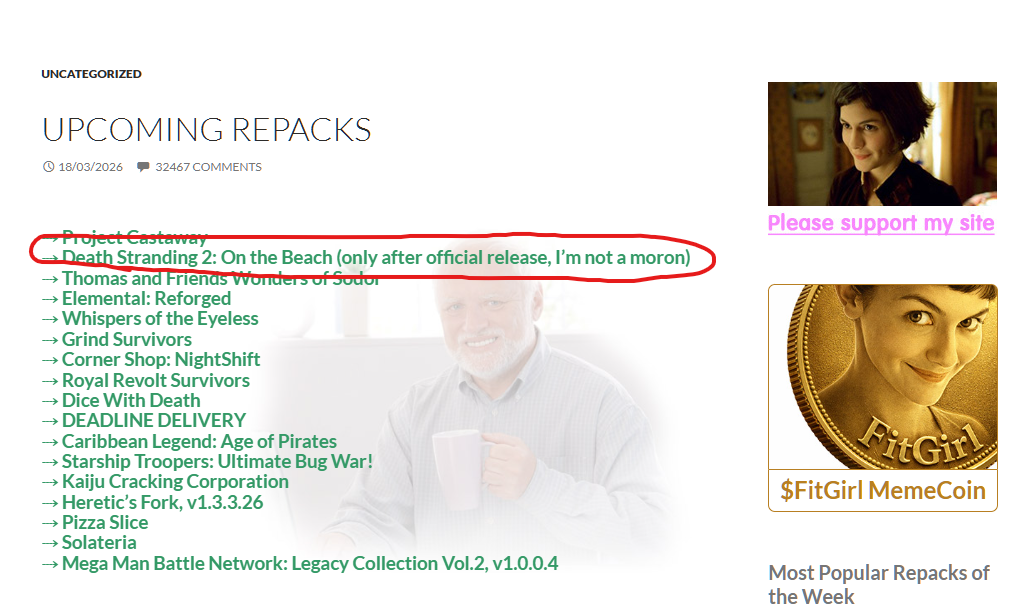Open Mega Man Battle Network Legacy Collection entry
Image resolution: width=1021 pixels, height=616 pixels.
[310, 563]
